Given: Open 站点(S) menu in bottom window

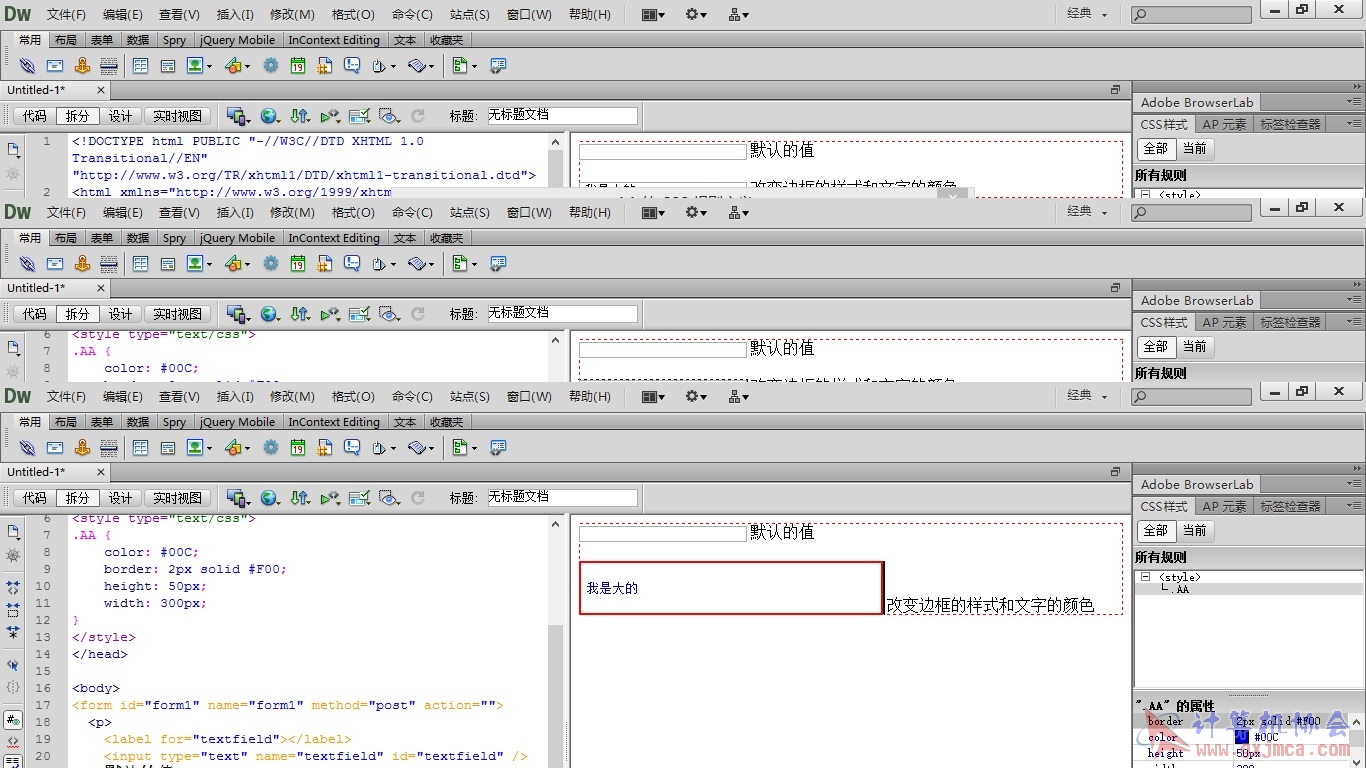Looking at the screenshot, I should tap(469, 396).
